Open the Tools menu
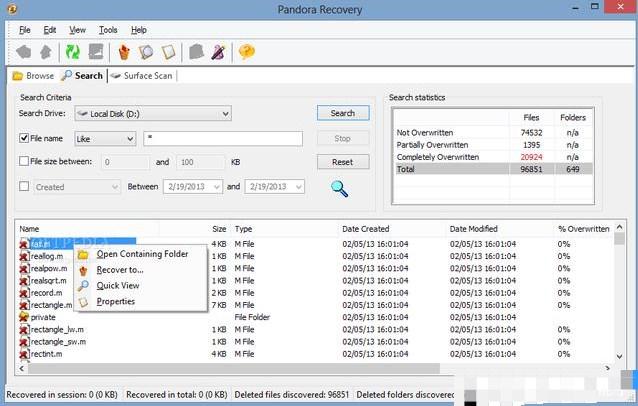The height and width of the screenshot is (406, 638). point(108,30)
